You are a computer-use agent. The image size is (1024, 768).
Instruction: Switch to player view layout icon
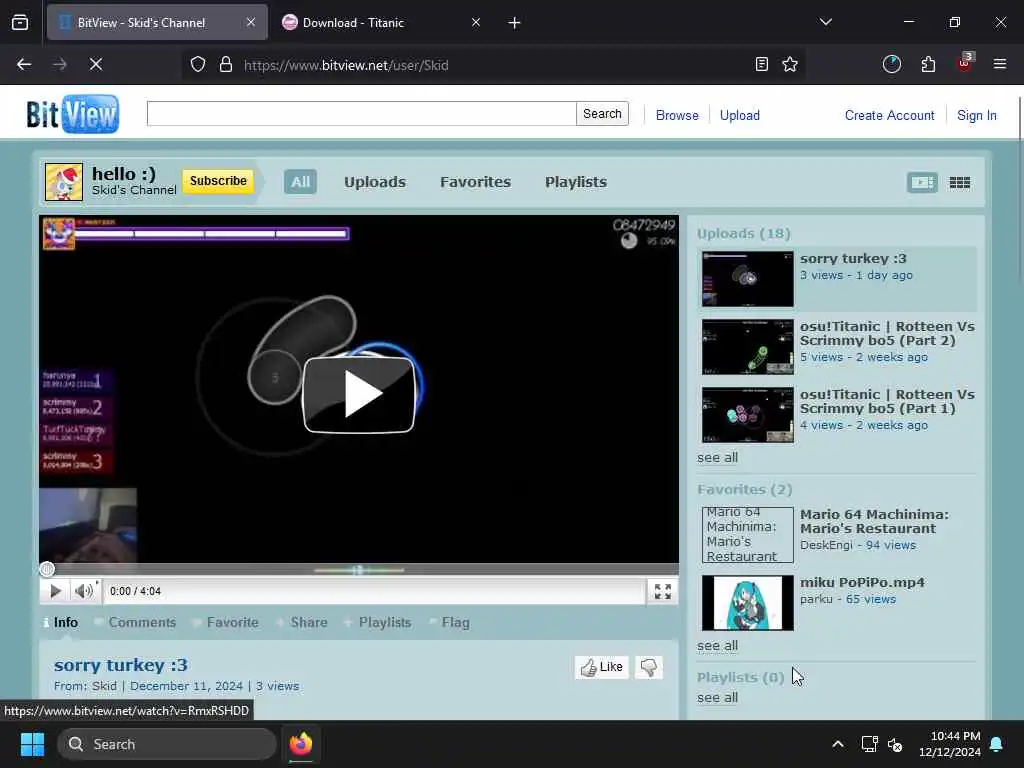[x=922, y=182]
